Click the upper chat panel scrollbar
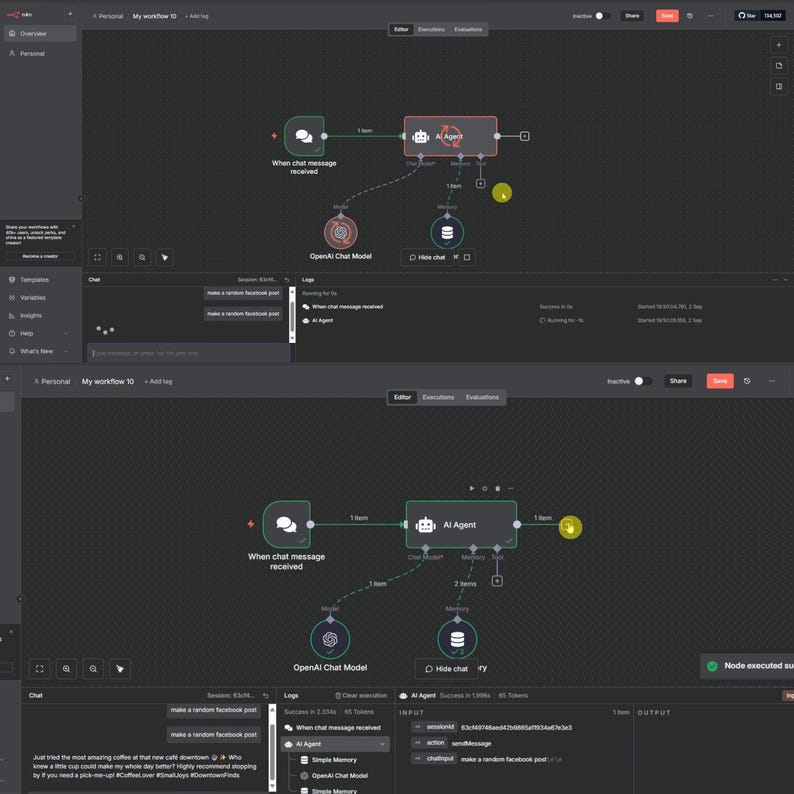 point(292,315)
